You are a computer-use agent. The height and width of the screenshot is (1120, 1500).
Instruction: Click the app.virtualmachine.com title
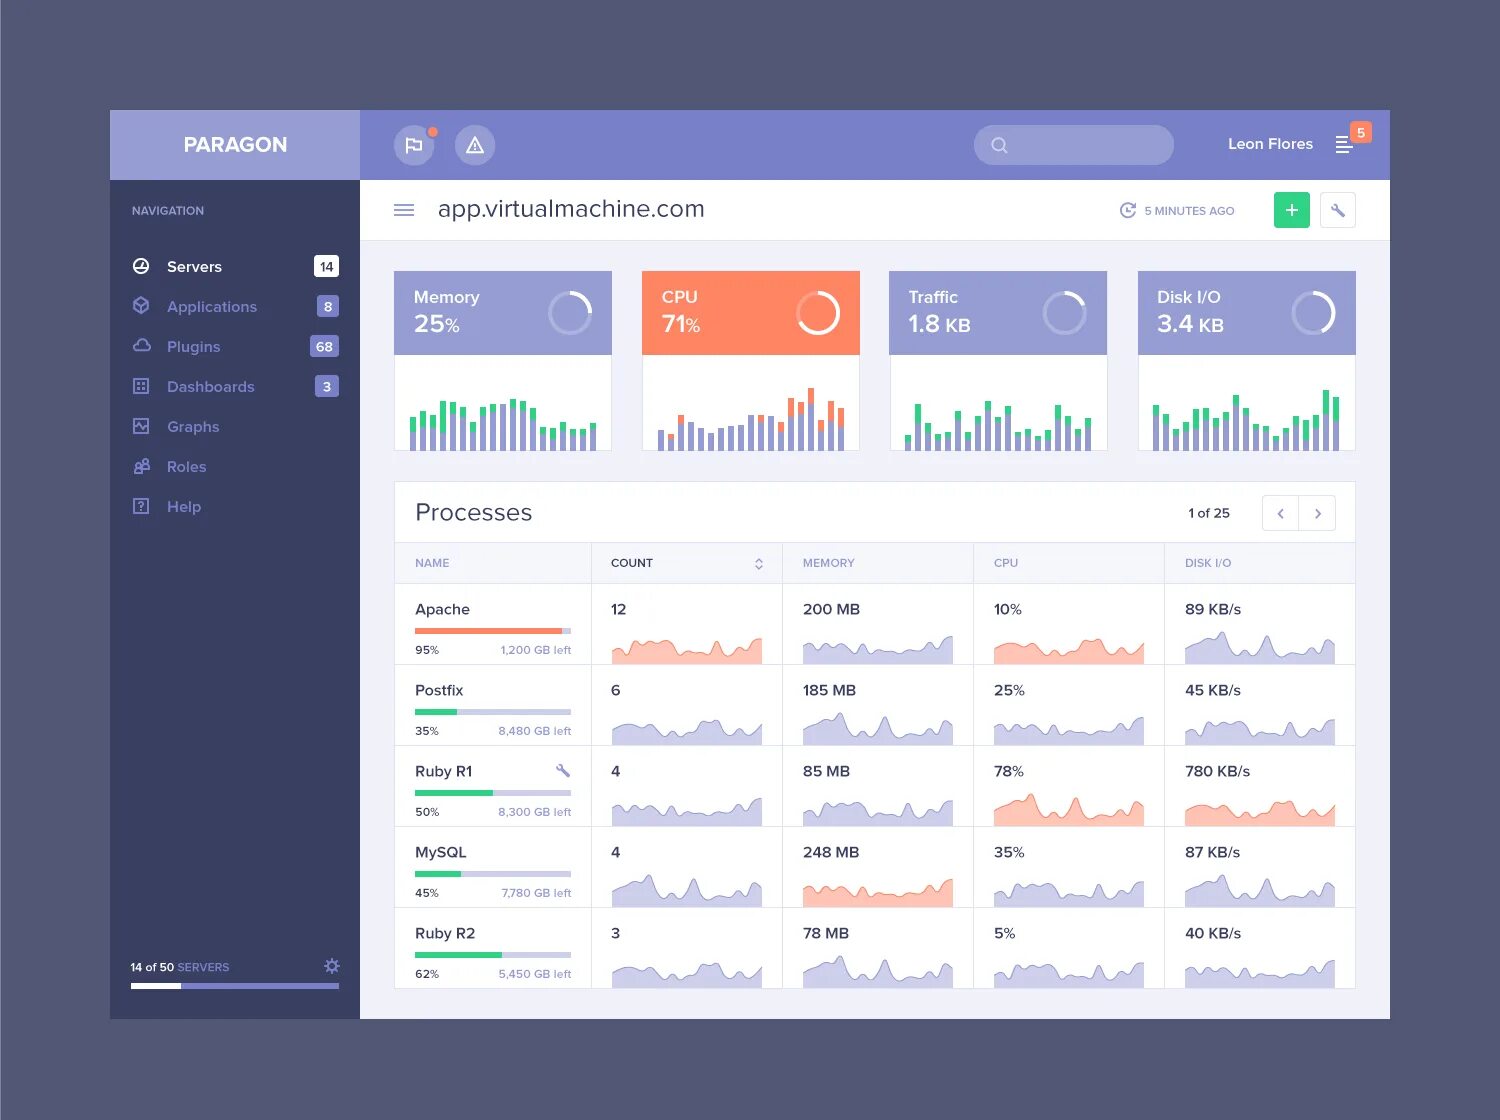tap(571, 209)
